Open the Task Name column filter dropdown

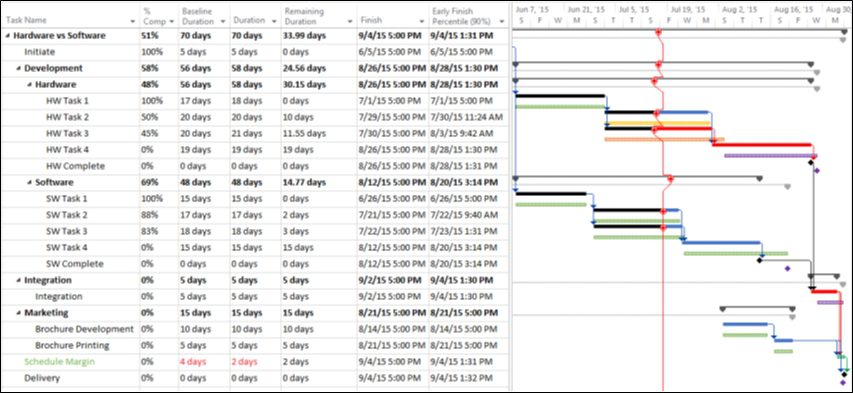click(x=133, y=21)
